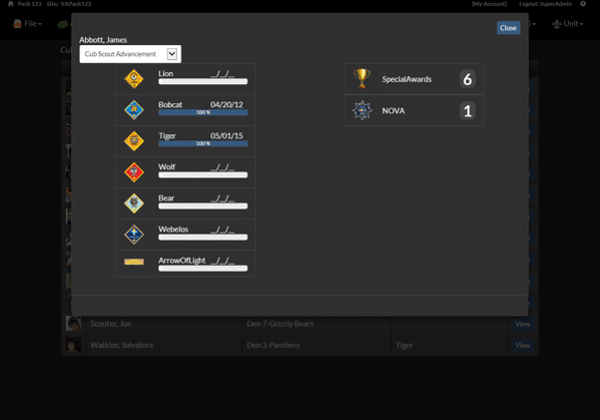Viewport: 600px width, 420px height.
Task: Click the Bobcat rank badge icon
Action: [x=134, y=110]
